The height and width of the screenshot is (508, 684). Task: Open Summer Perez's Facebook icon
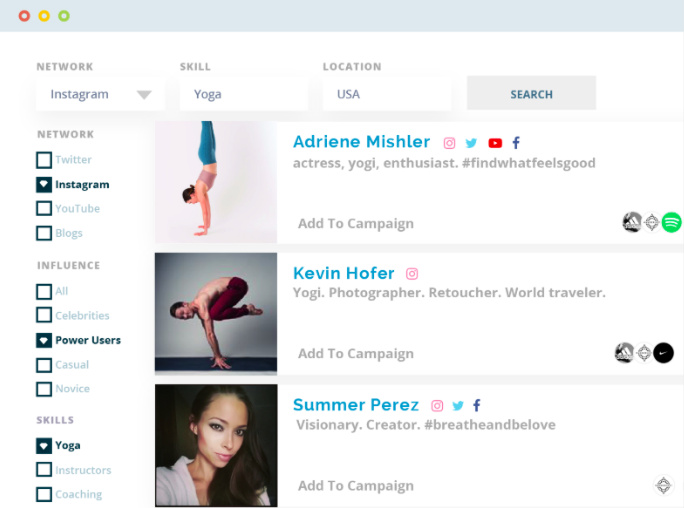pos(477,406)
